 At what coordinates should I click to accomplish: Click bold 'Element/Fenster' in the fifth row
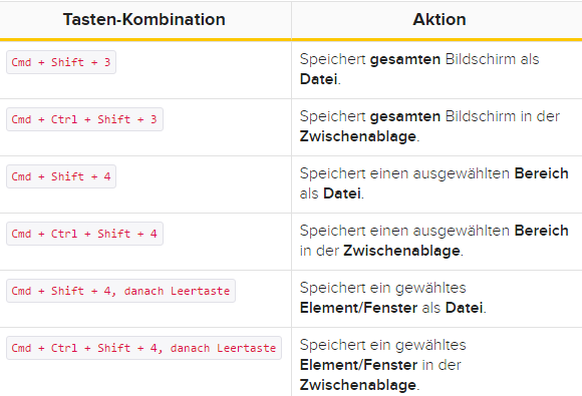click(359, 308)
